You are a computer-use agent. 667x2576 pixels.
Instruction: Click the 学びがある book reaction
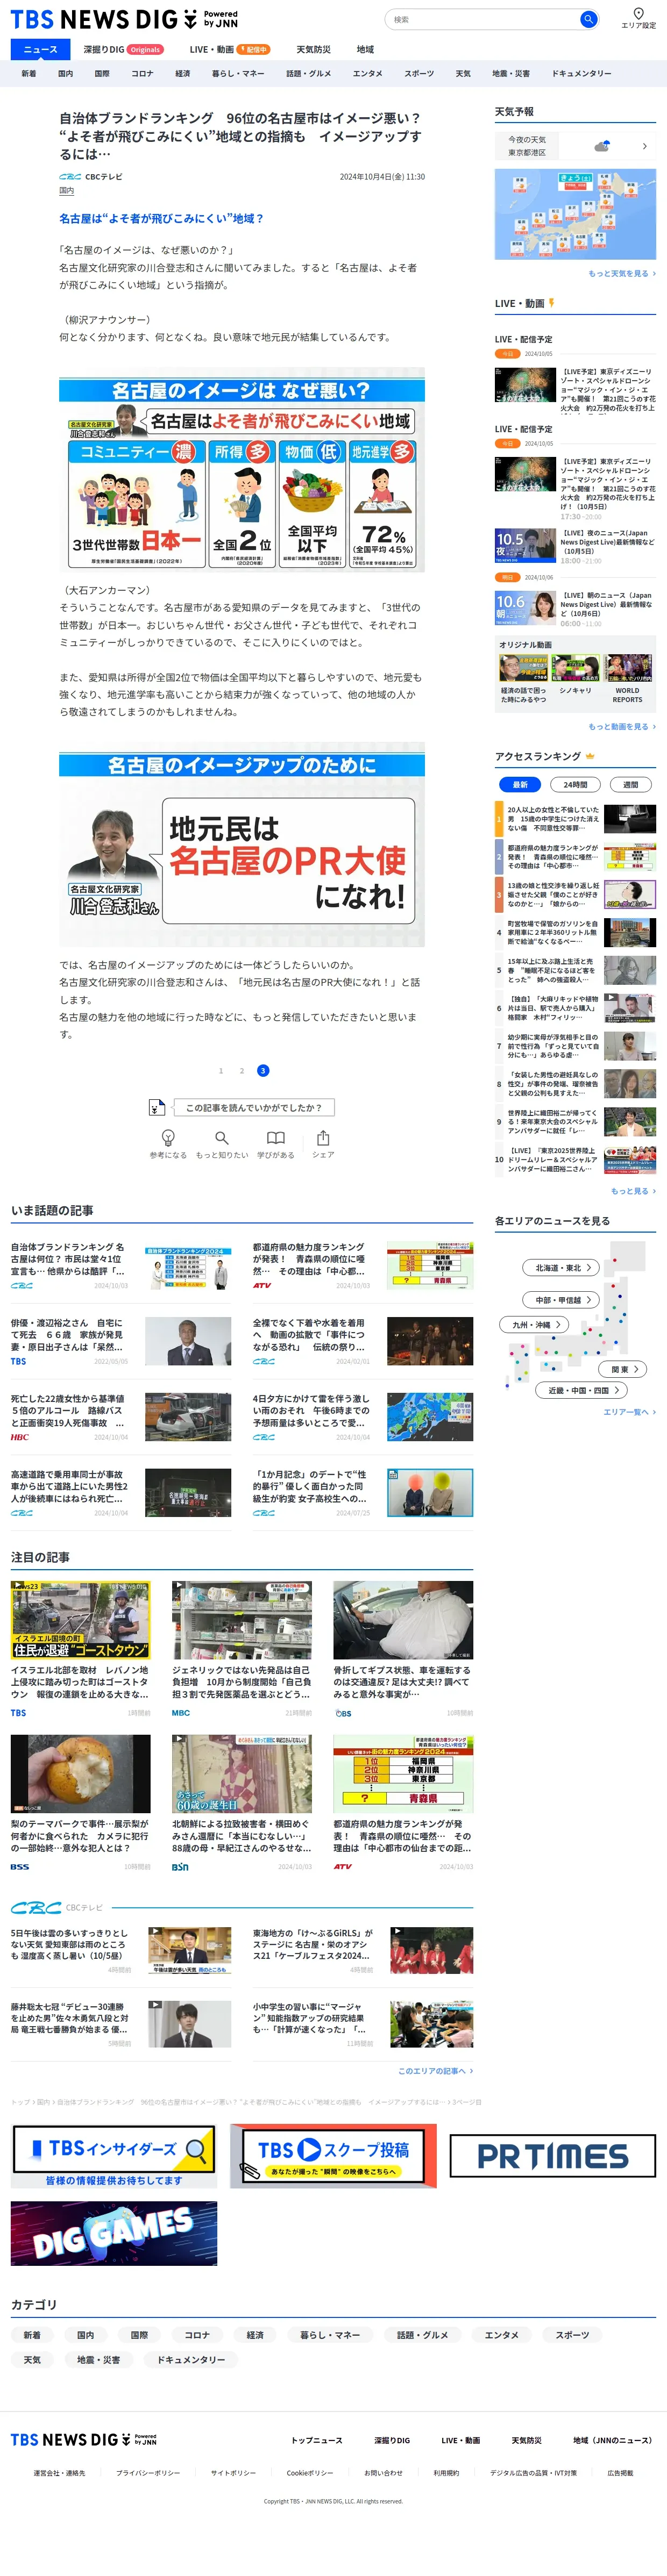(275, 1144)
